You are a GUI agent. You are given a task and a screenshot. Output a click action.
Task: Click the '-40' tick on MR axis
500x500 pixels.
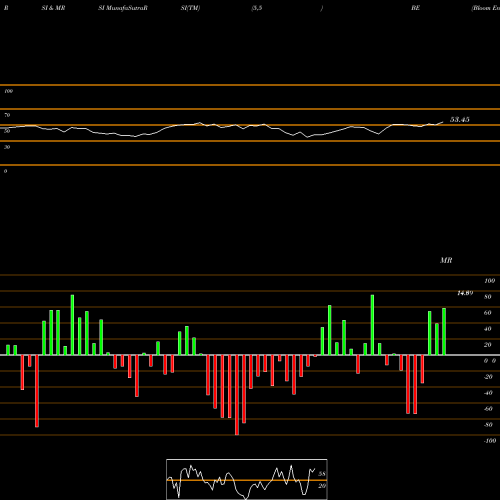[x=488, y=393]
